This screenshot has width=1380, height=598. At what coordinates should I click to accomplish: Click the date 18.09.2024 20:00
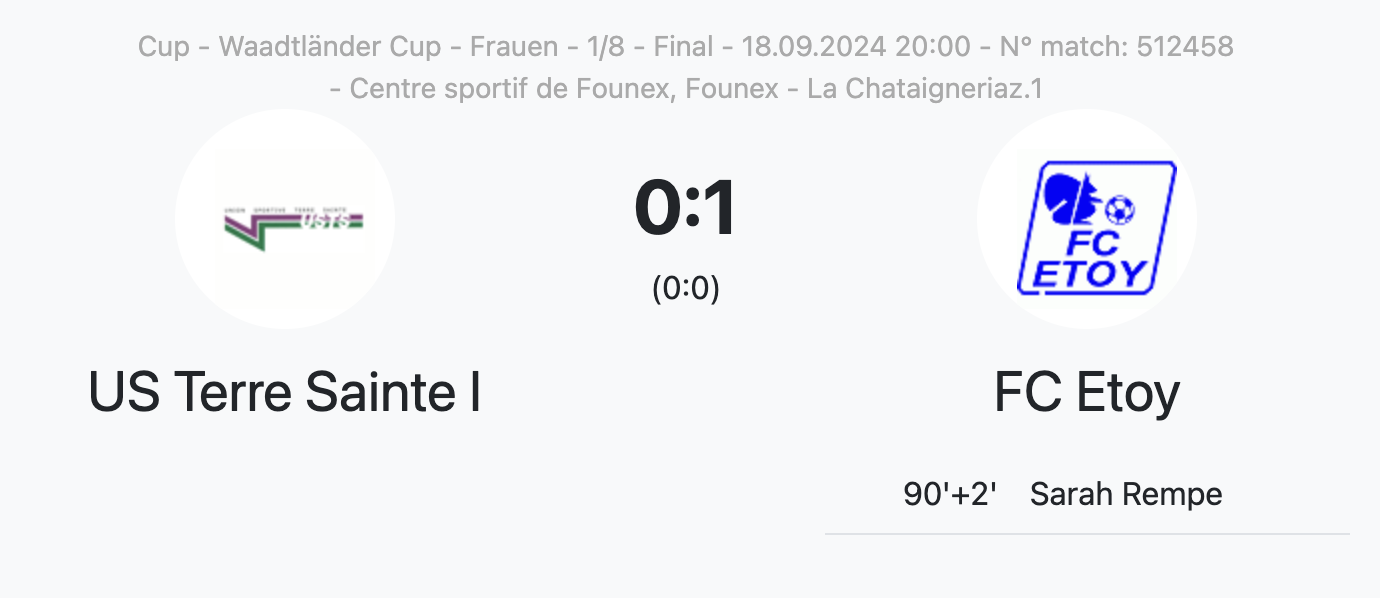[856, 46]
